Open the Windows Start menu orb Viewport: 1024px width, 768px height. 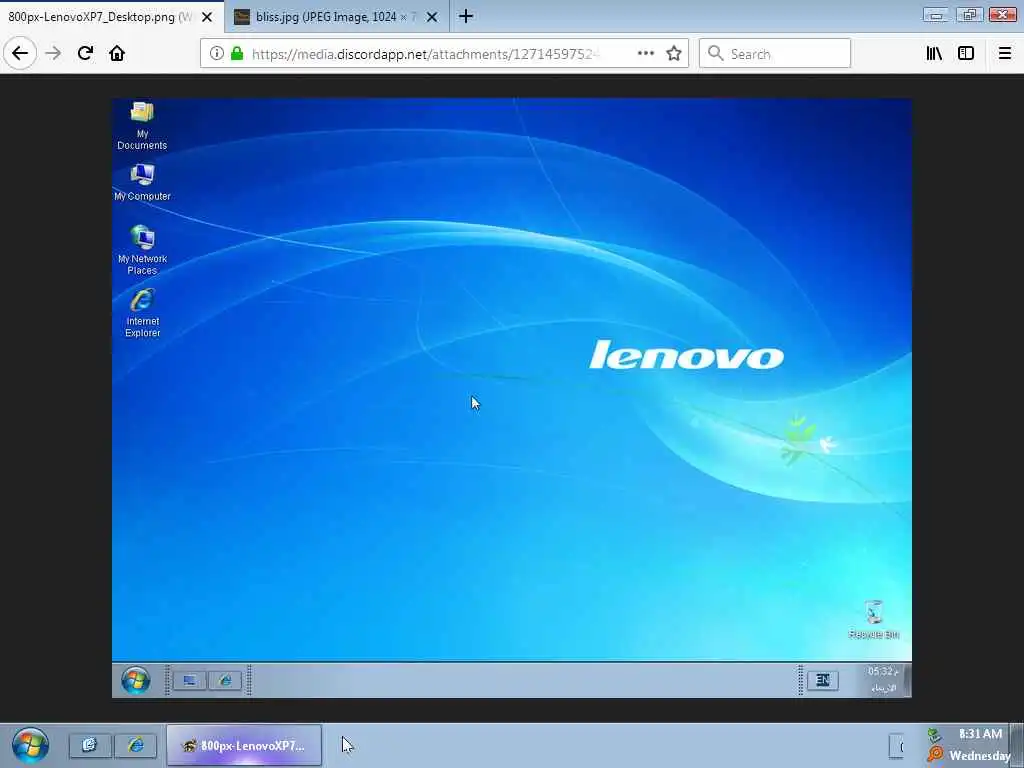(x=30, y=745)
